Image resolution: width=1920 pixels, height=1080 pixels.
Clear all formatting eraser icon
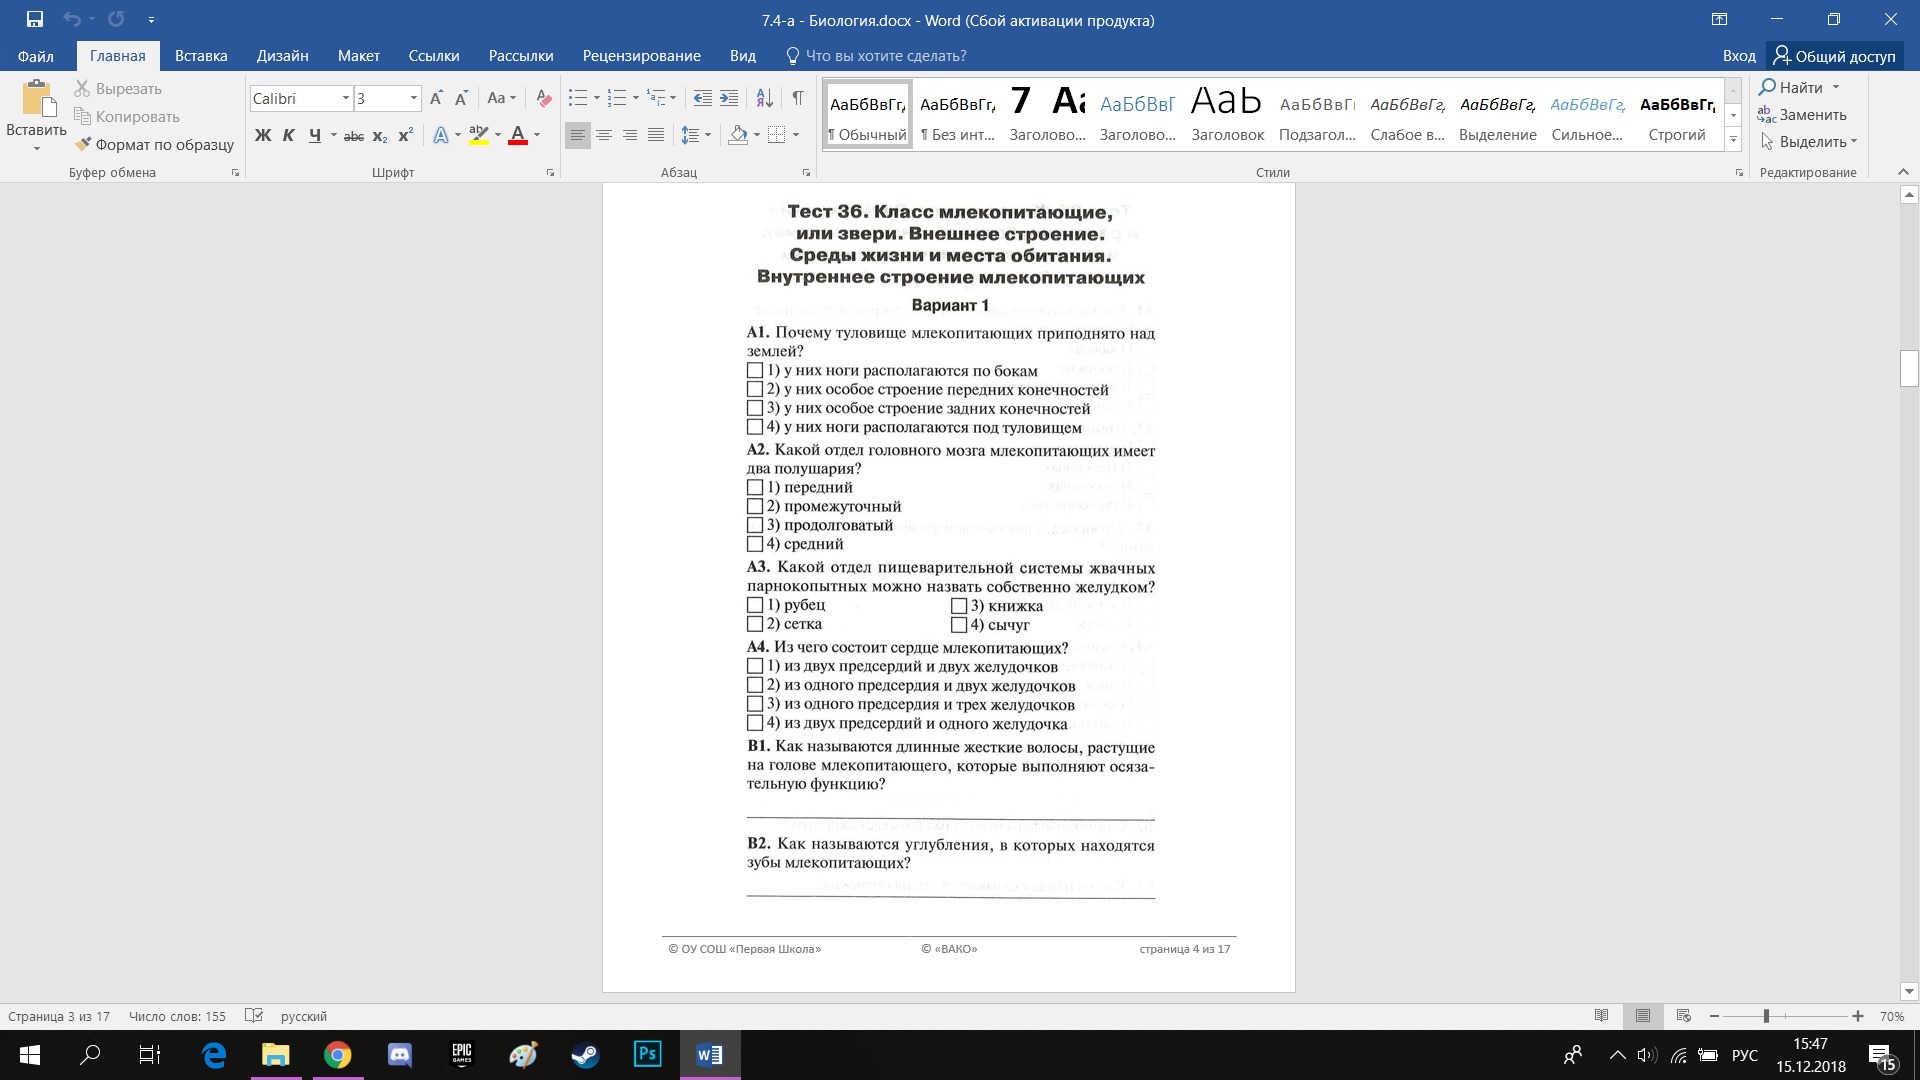coord(543,98)
